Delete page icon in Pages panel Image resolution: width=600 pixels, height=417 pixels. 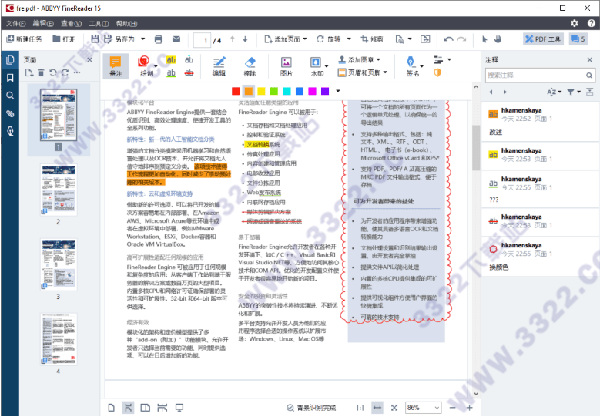(x=41, y=73)
